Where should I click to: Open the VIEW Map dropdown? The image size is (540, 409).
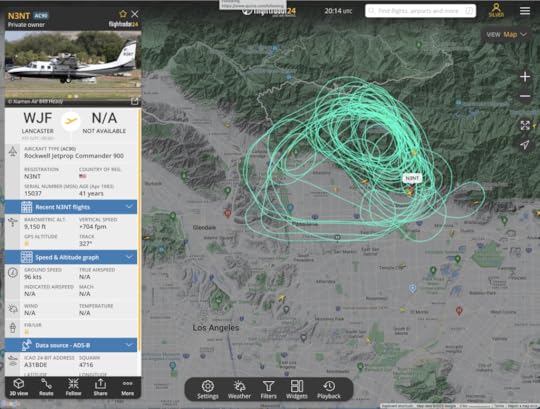click(x=506, y=34)
